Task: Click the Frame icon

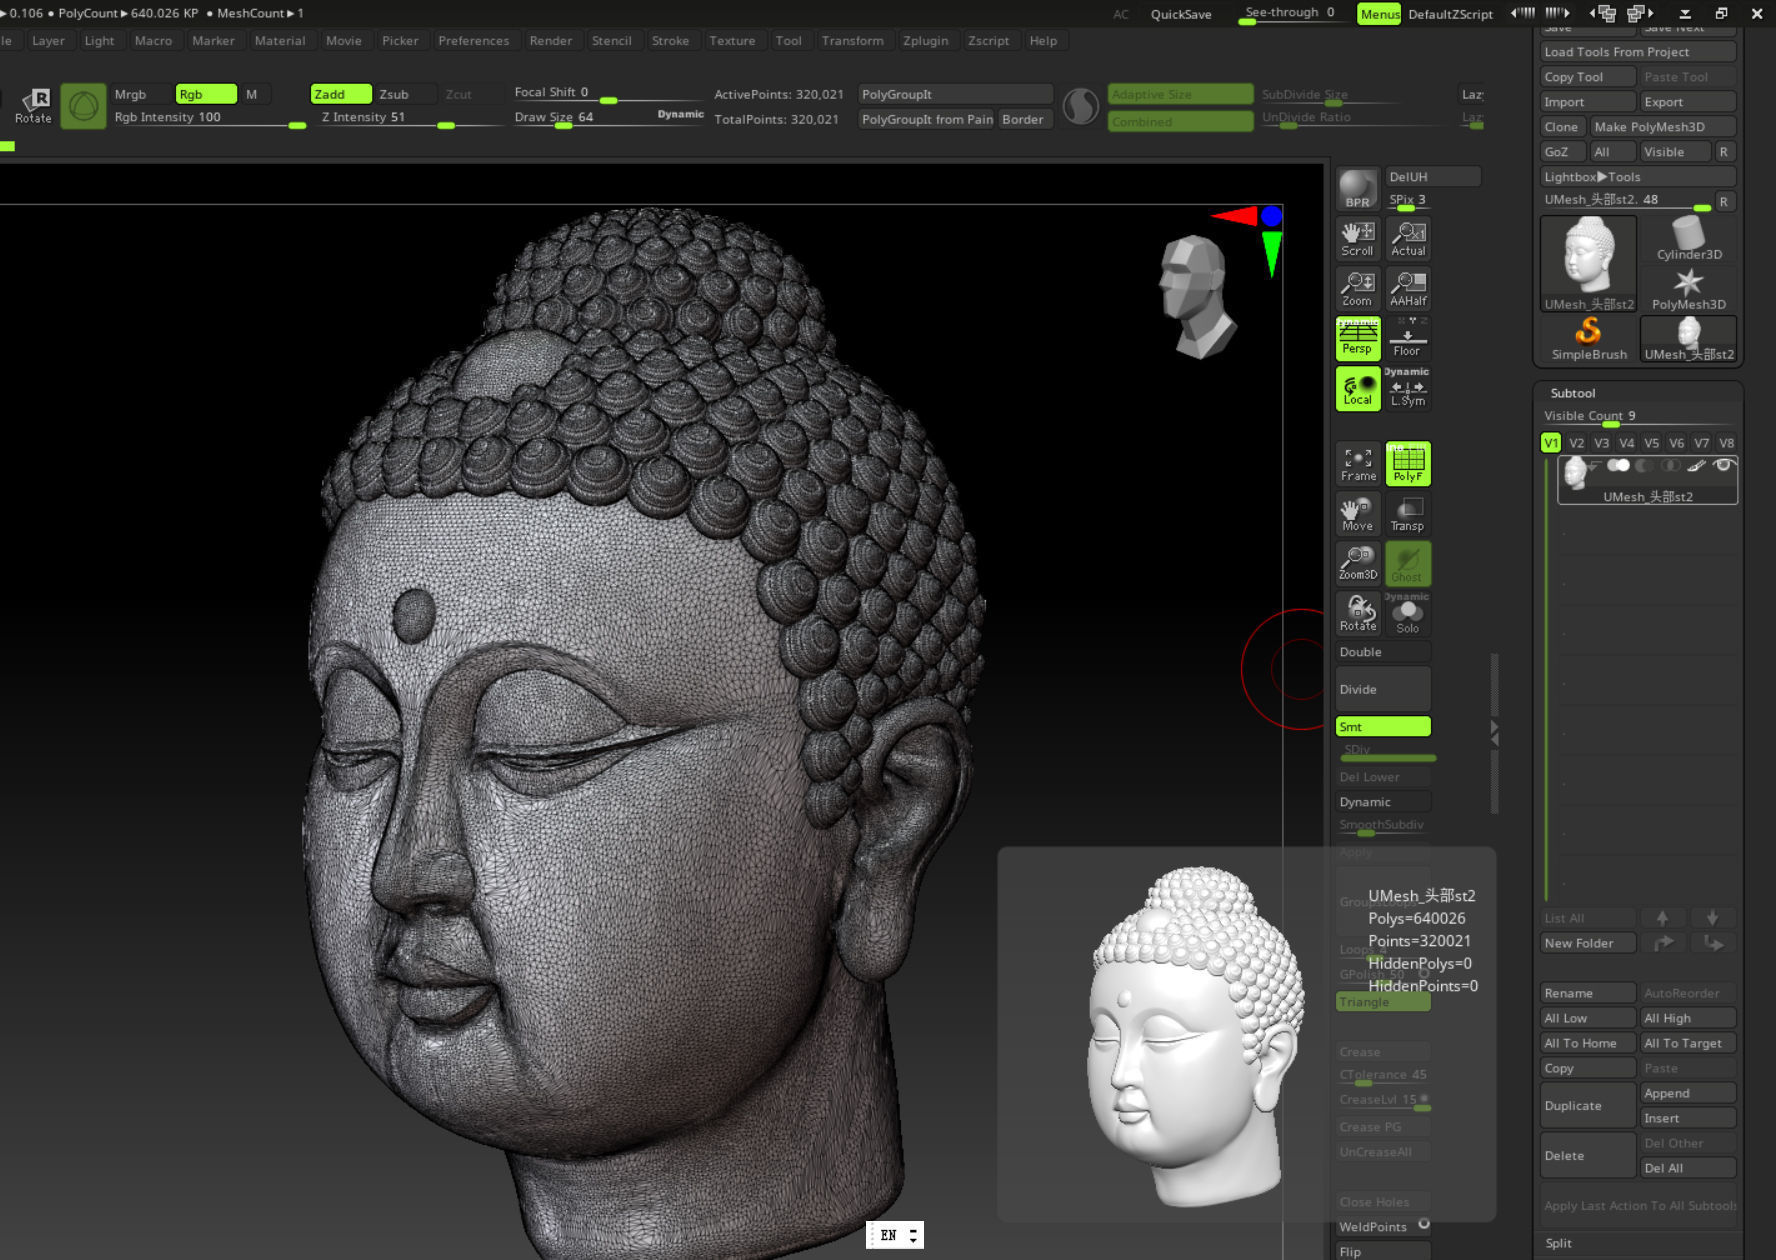Action: coord(1358,464)
